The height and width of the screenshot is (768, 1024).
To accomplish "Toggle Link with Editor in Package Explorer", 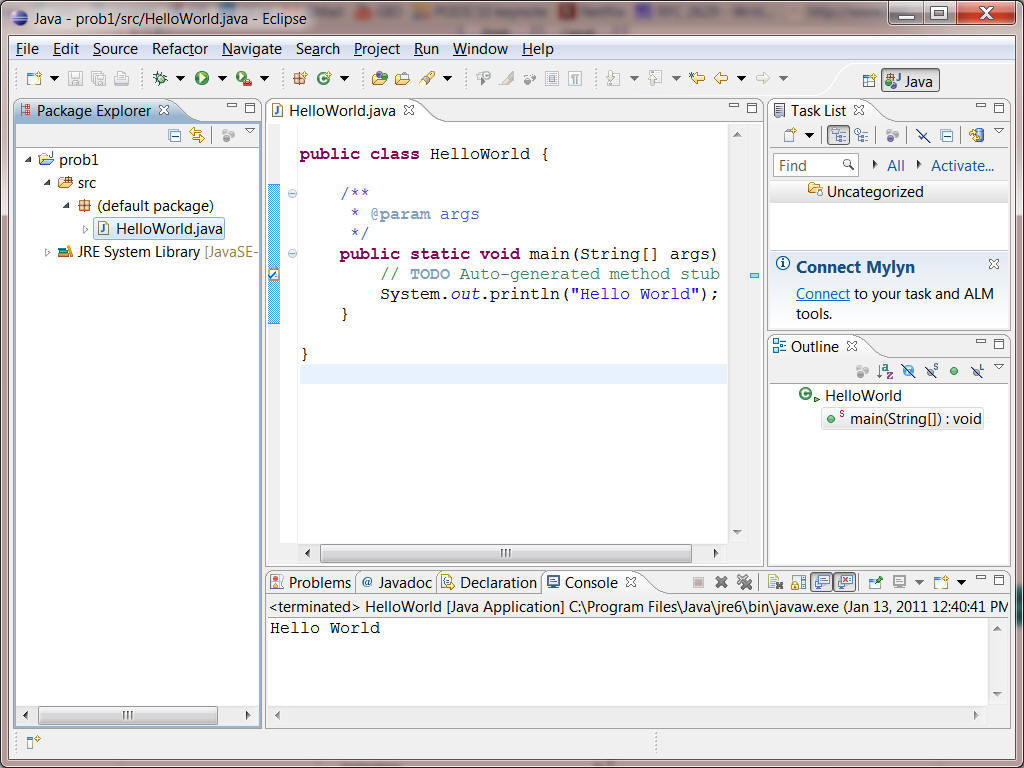I will point(197,135).
